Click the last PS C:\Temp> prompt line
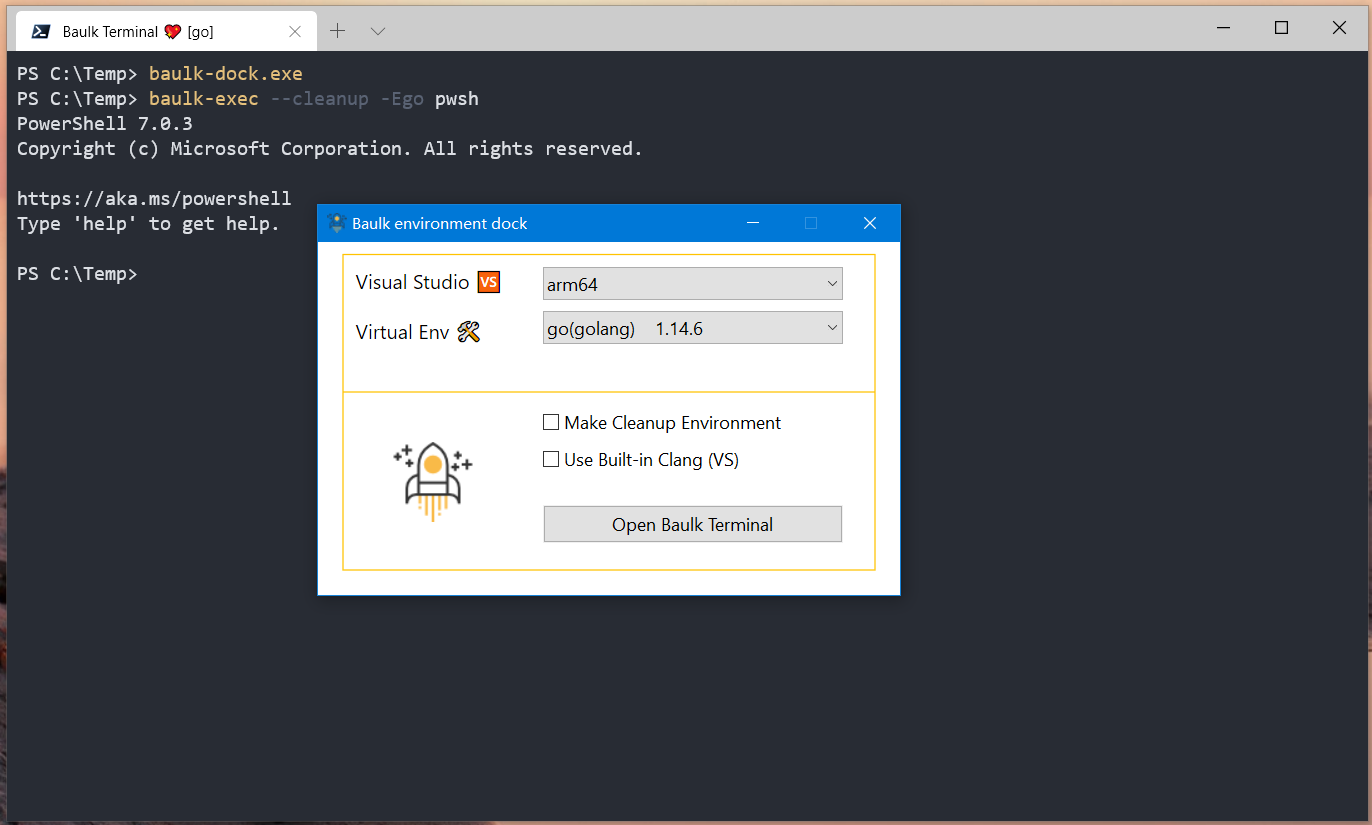 (x=77, y=273)
